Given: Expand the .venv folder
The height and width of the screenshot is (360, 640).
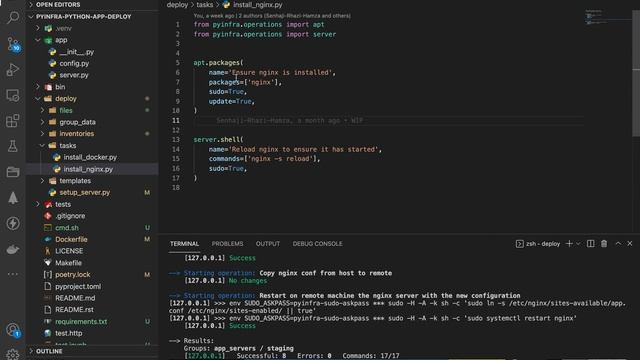Looking at the screenshot, I should [38, 28].
